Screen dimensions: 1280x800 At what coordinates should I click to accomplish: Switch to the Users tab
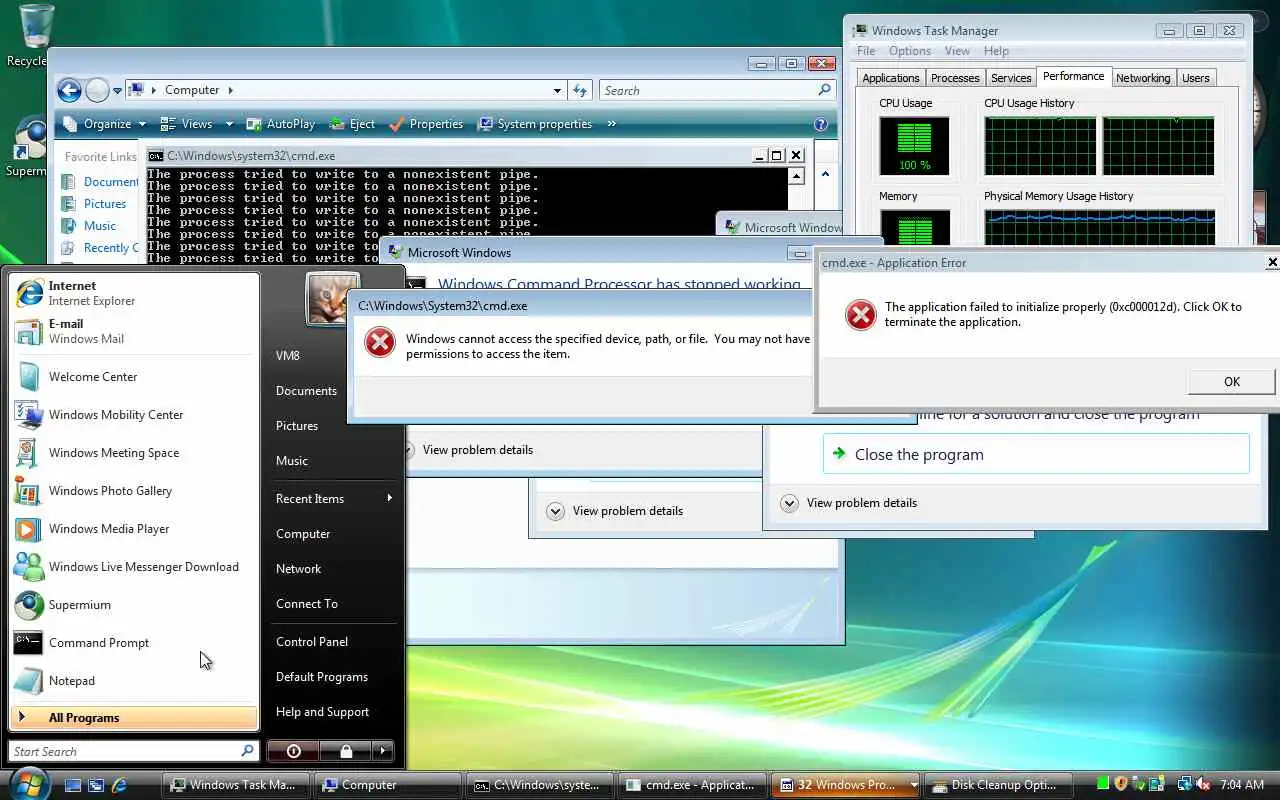click(1196, 78)
